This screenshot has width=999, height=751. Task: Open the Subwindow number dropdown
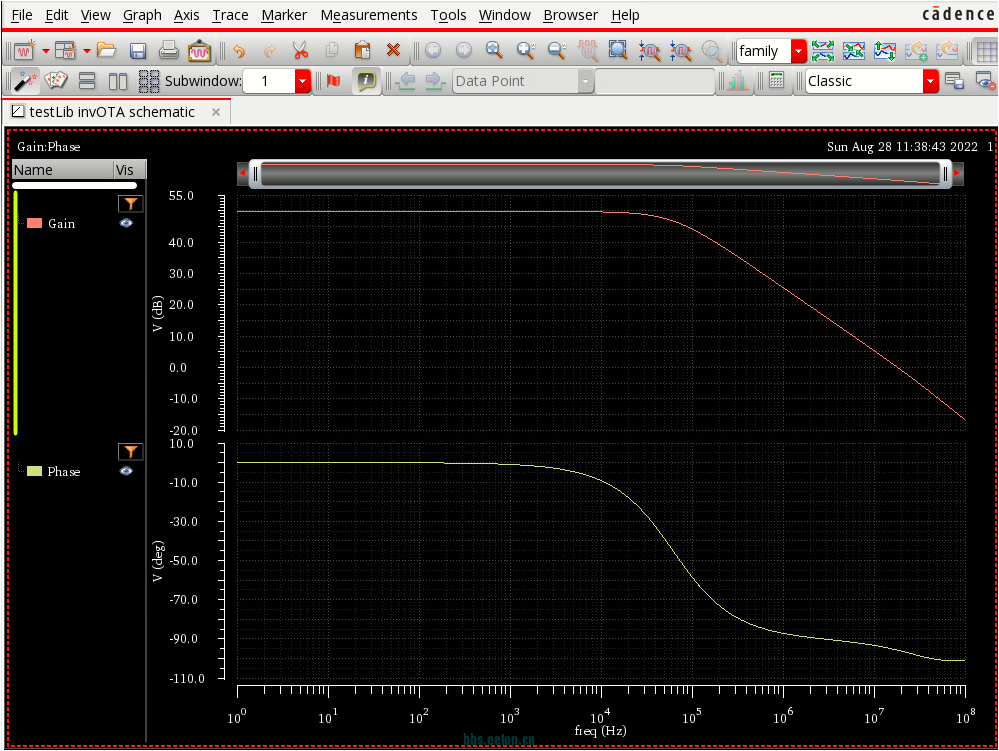[x=303, y=81]
